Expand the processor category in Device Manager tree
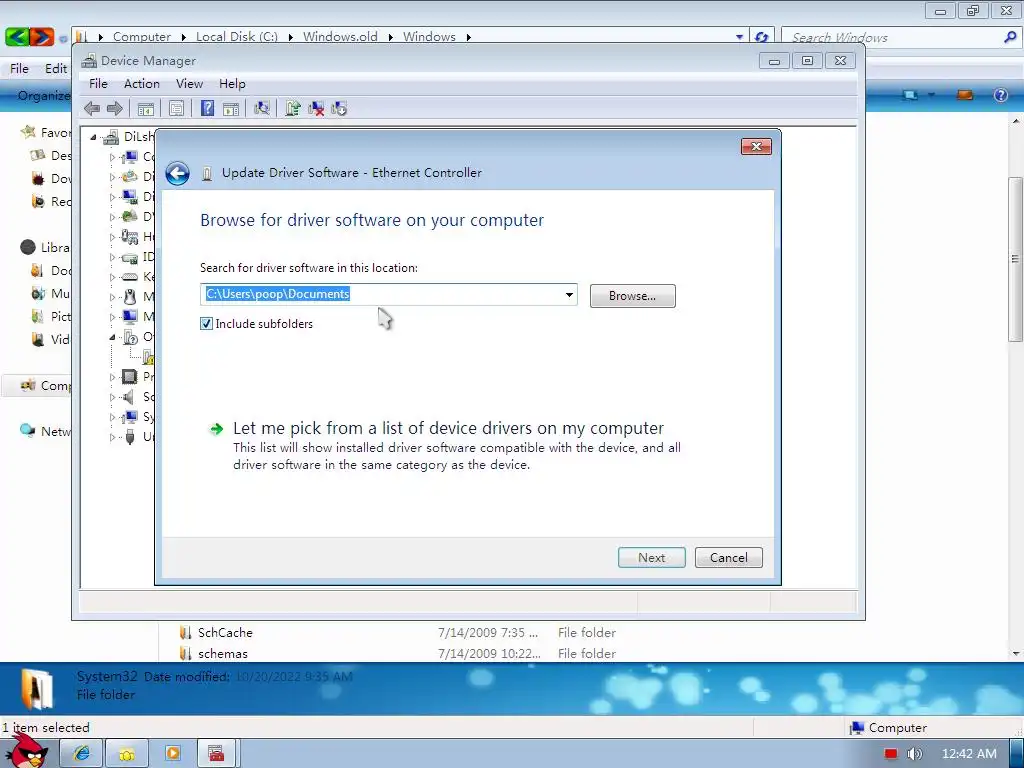Image resolution: width=1024 pixels, height=768 pixels. [112, 377]
